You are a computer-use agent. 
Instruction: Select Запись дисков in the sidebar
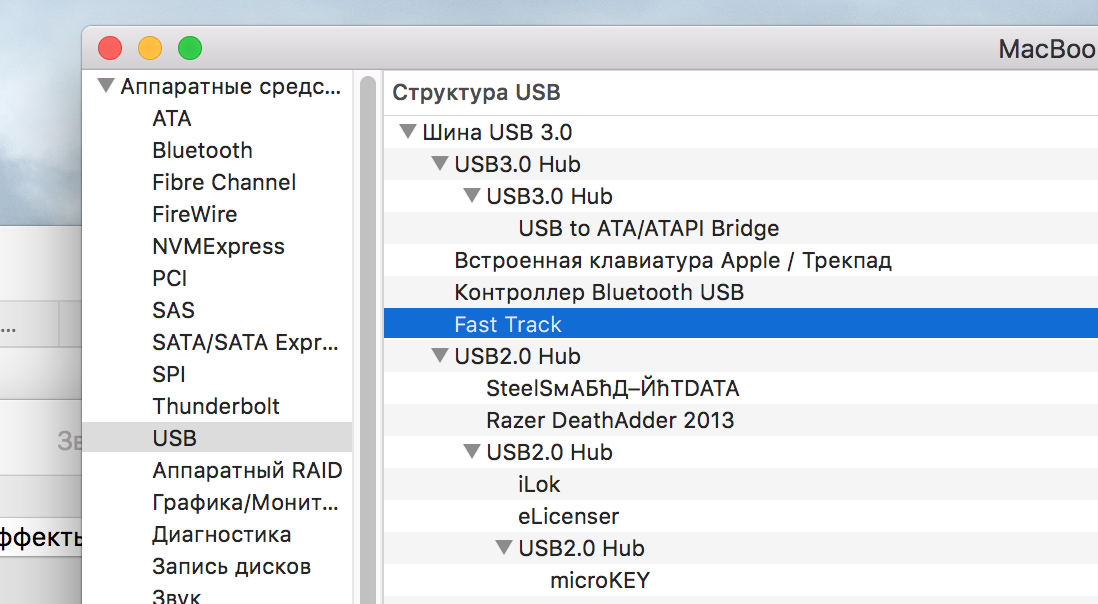[232, 566]
